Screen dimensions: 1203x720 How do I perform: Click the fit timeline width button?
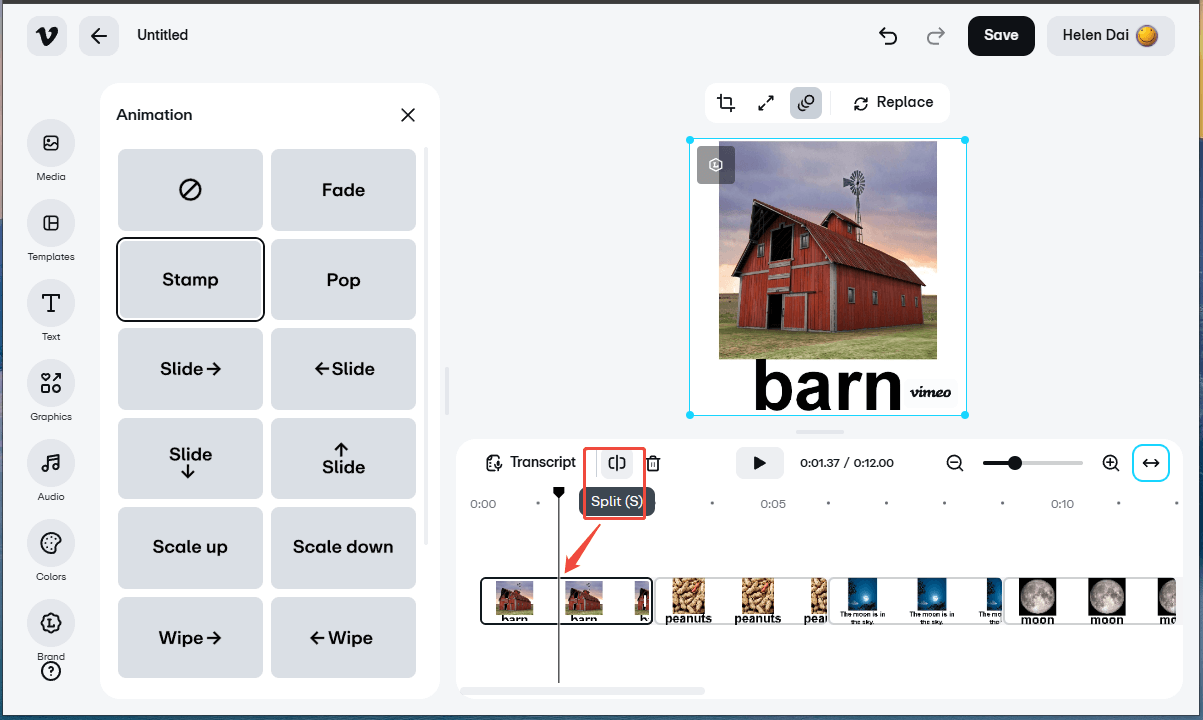[x=1151, y=463]
